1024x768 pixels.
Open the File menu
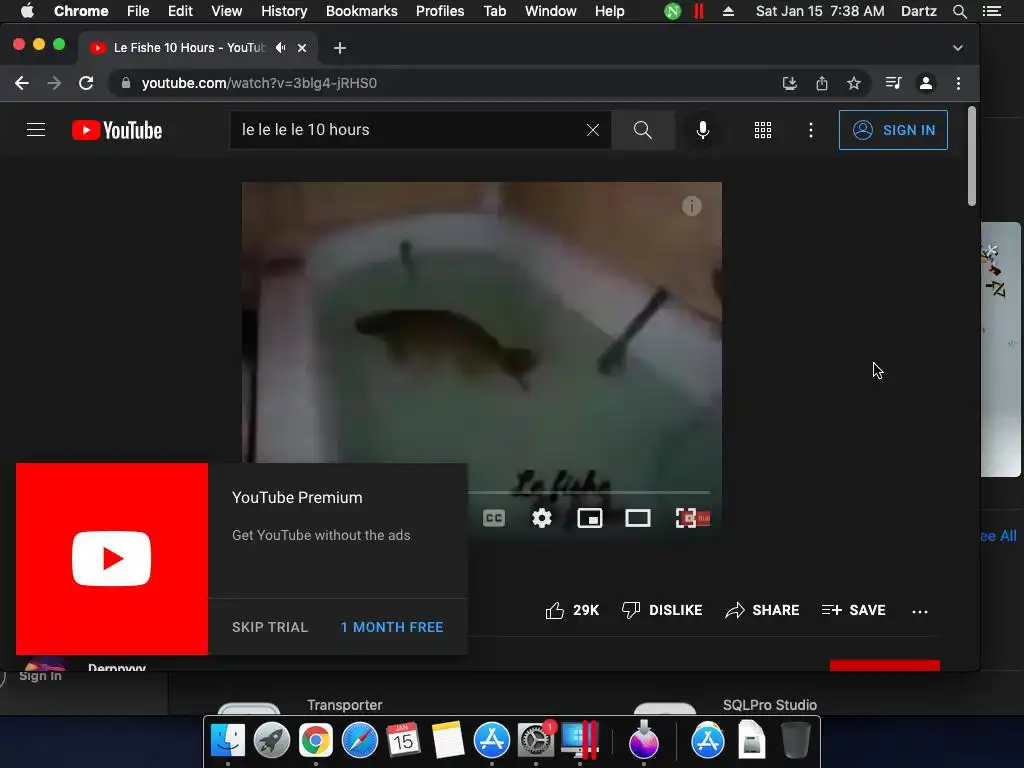pos(138,11)
